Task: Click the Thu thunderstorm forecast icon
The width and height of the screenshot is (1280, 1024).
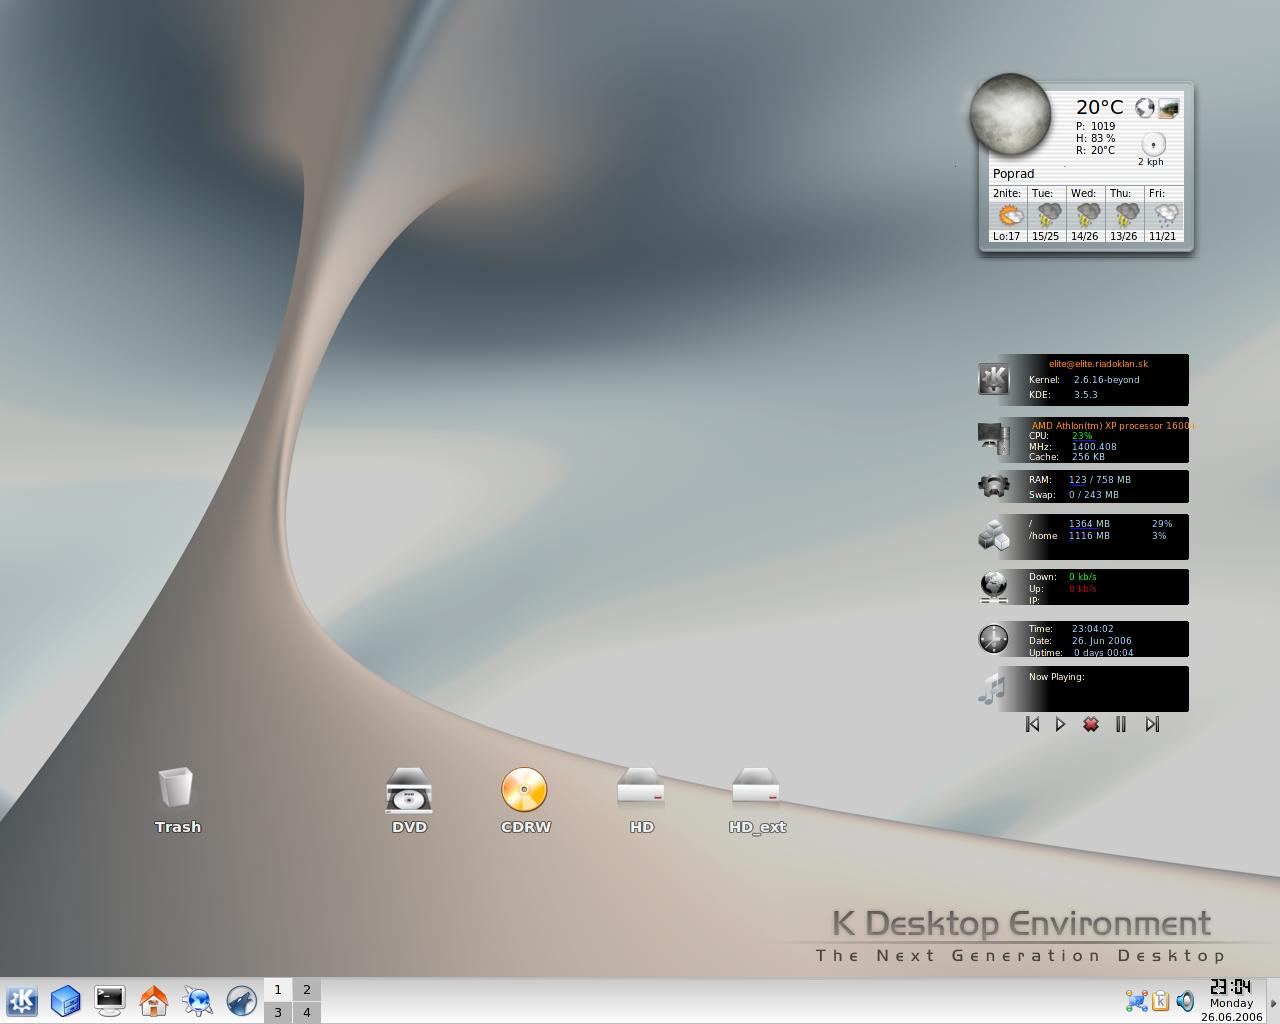Action: click(1126, 215)
